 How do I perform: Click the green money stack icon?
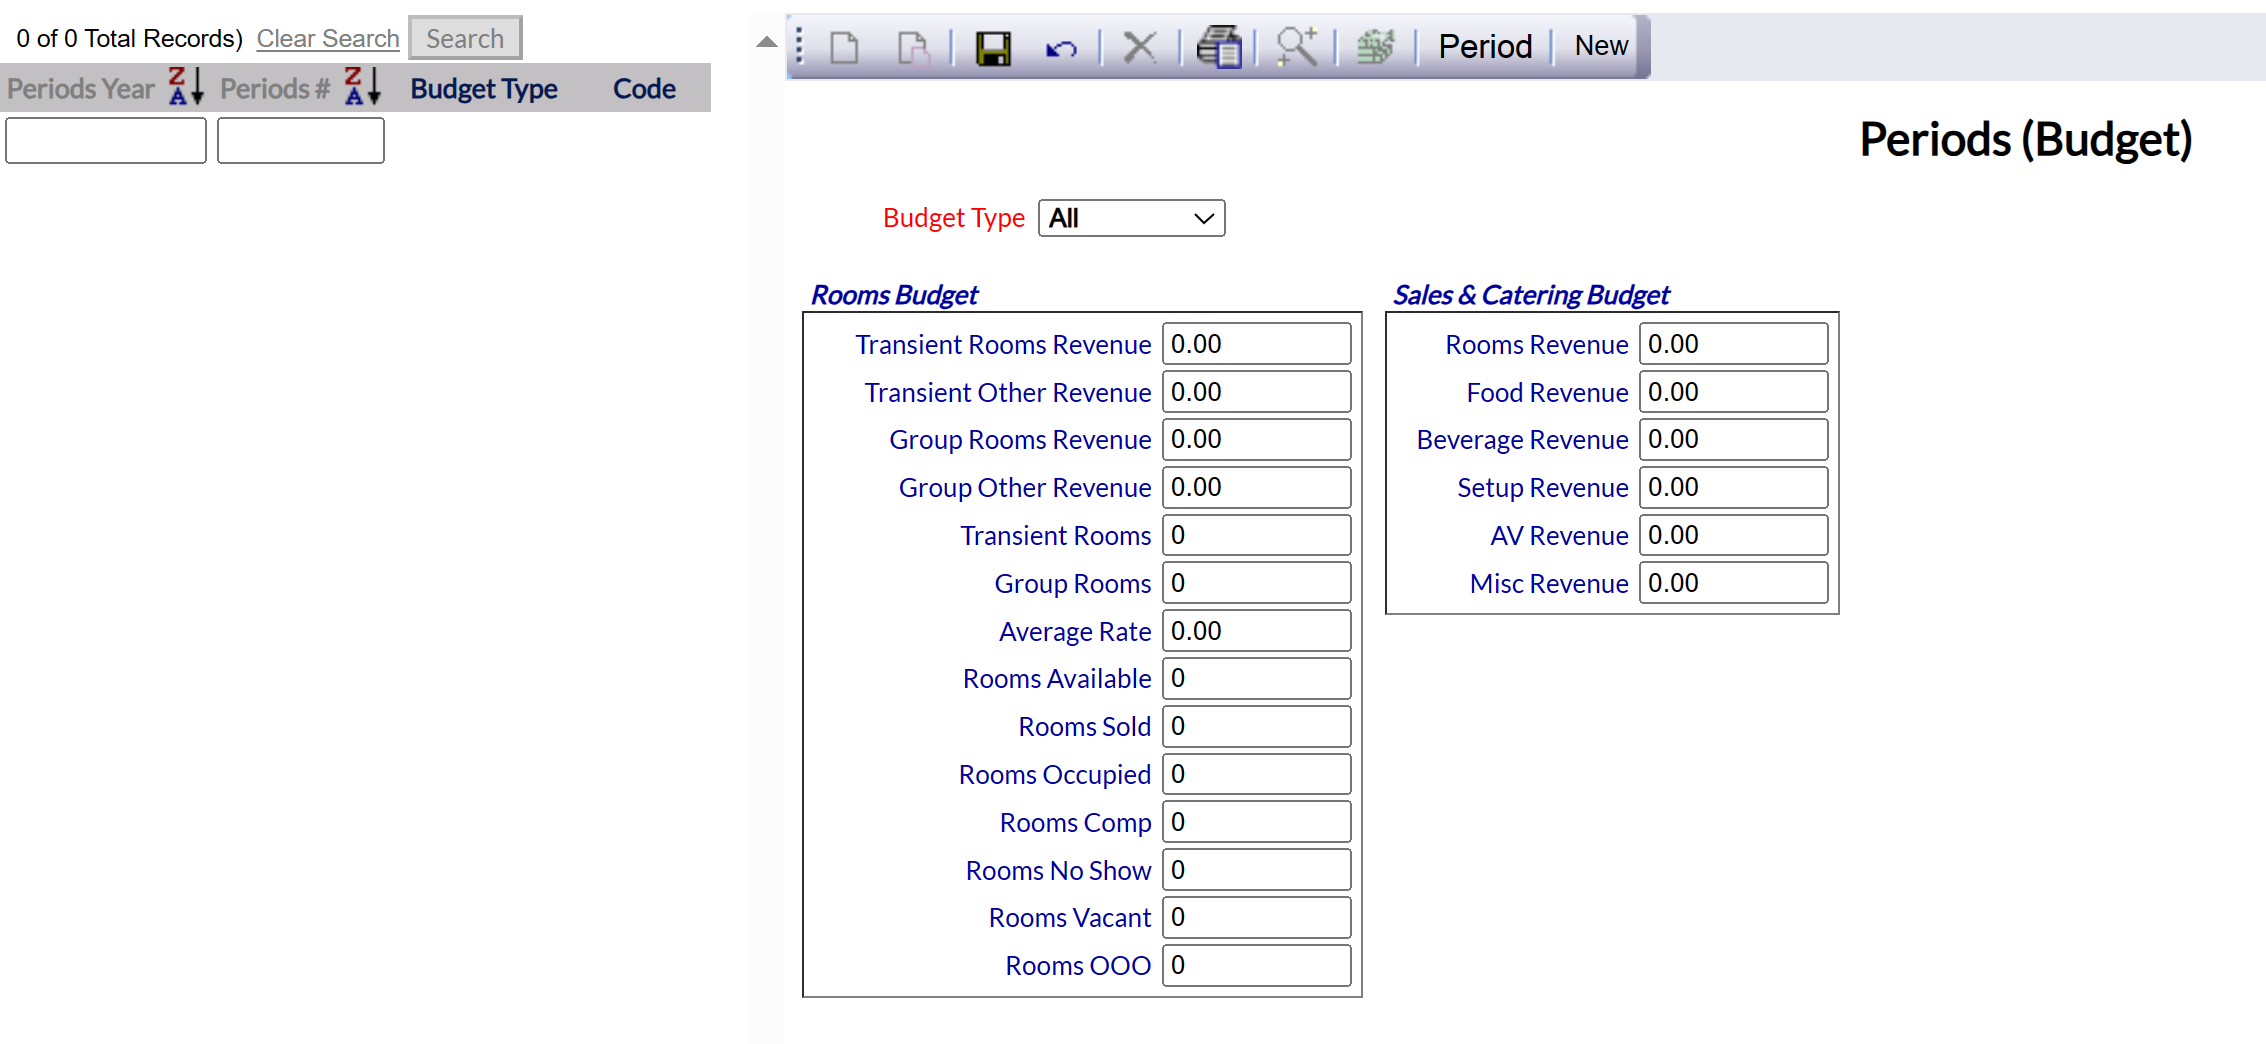[x=1376, y=47]
